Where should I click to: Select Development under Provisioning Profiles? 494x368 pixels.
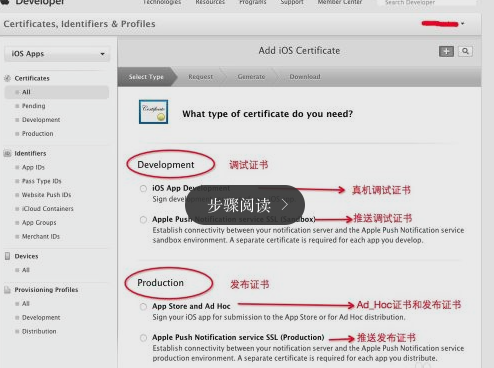click(41, 318)
